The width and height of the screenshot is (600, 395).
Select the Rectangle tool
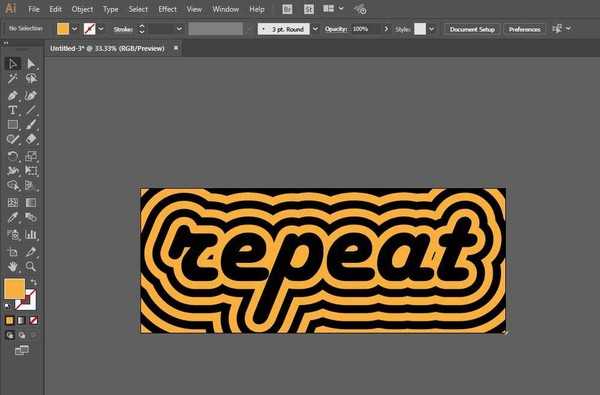point(13,125)
